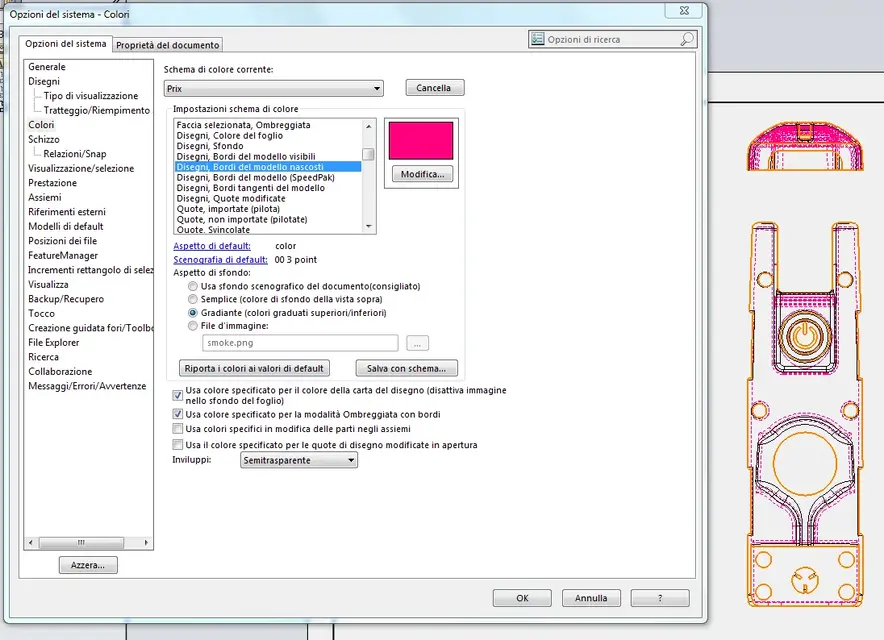884x640 pixels.
Task: Click the color list scroll down arrow
Action: coord(369,226)
